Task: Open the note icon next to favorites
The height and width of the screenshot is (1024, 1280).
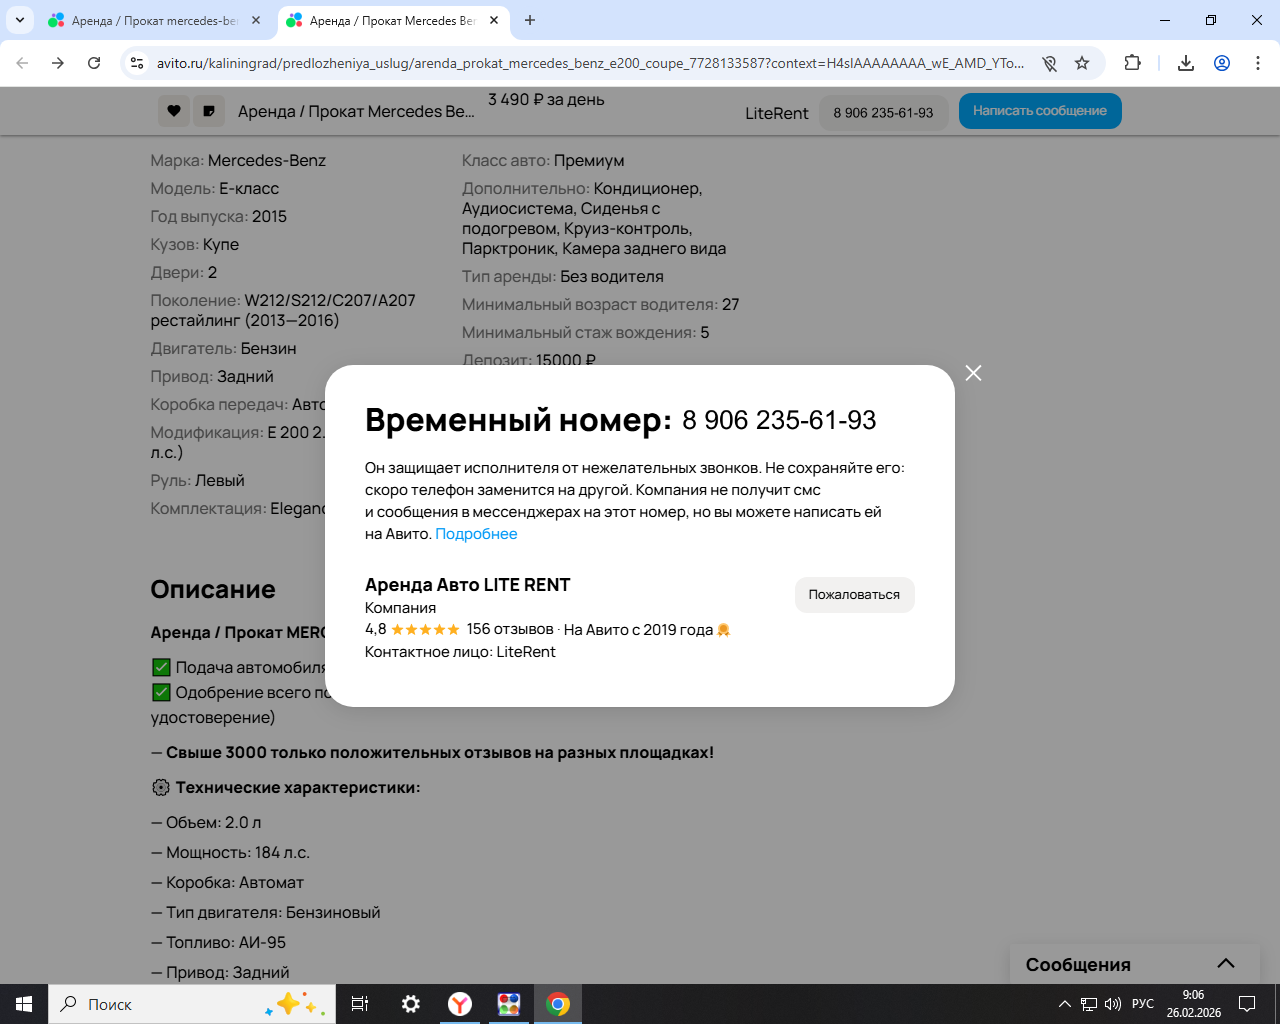Action: pos(208,111)
